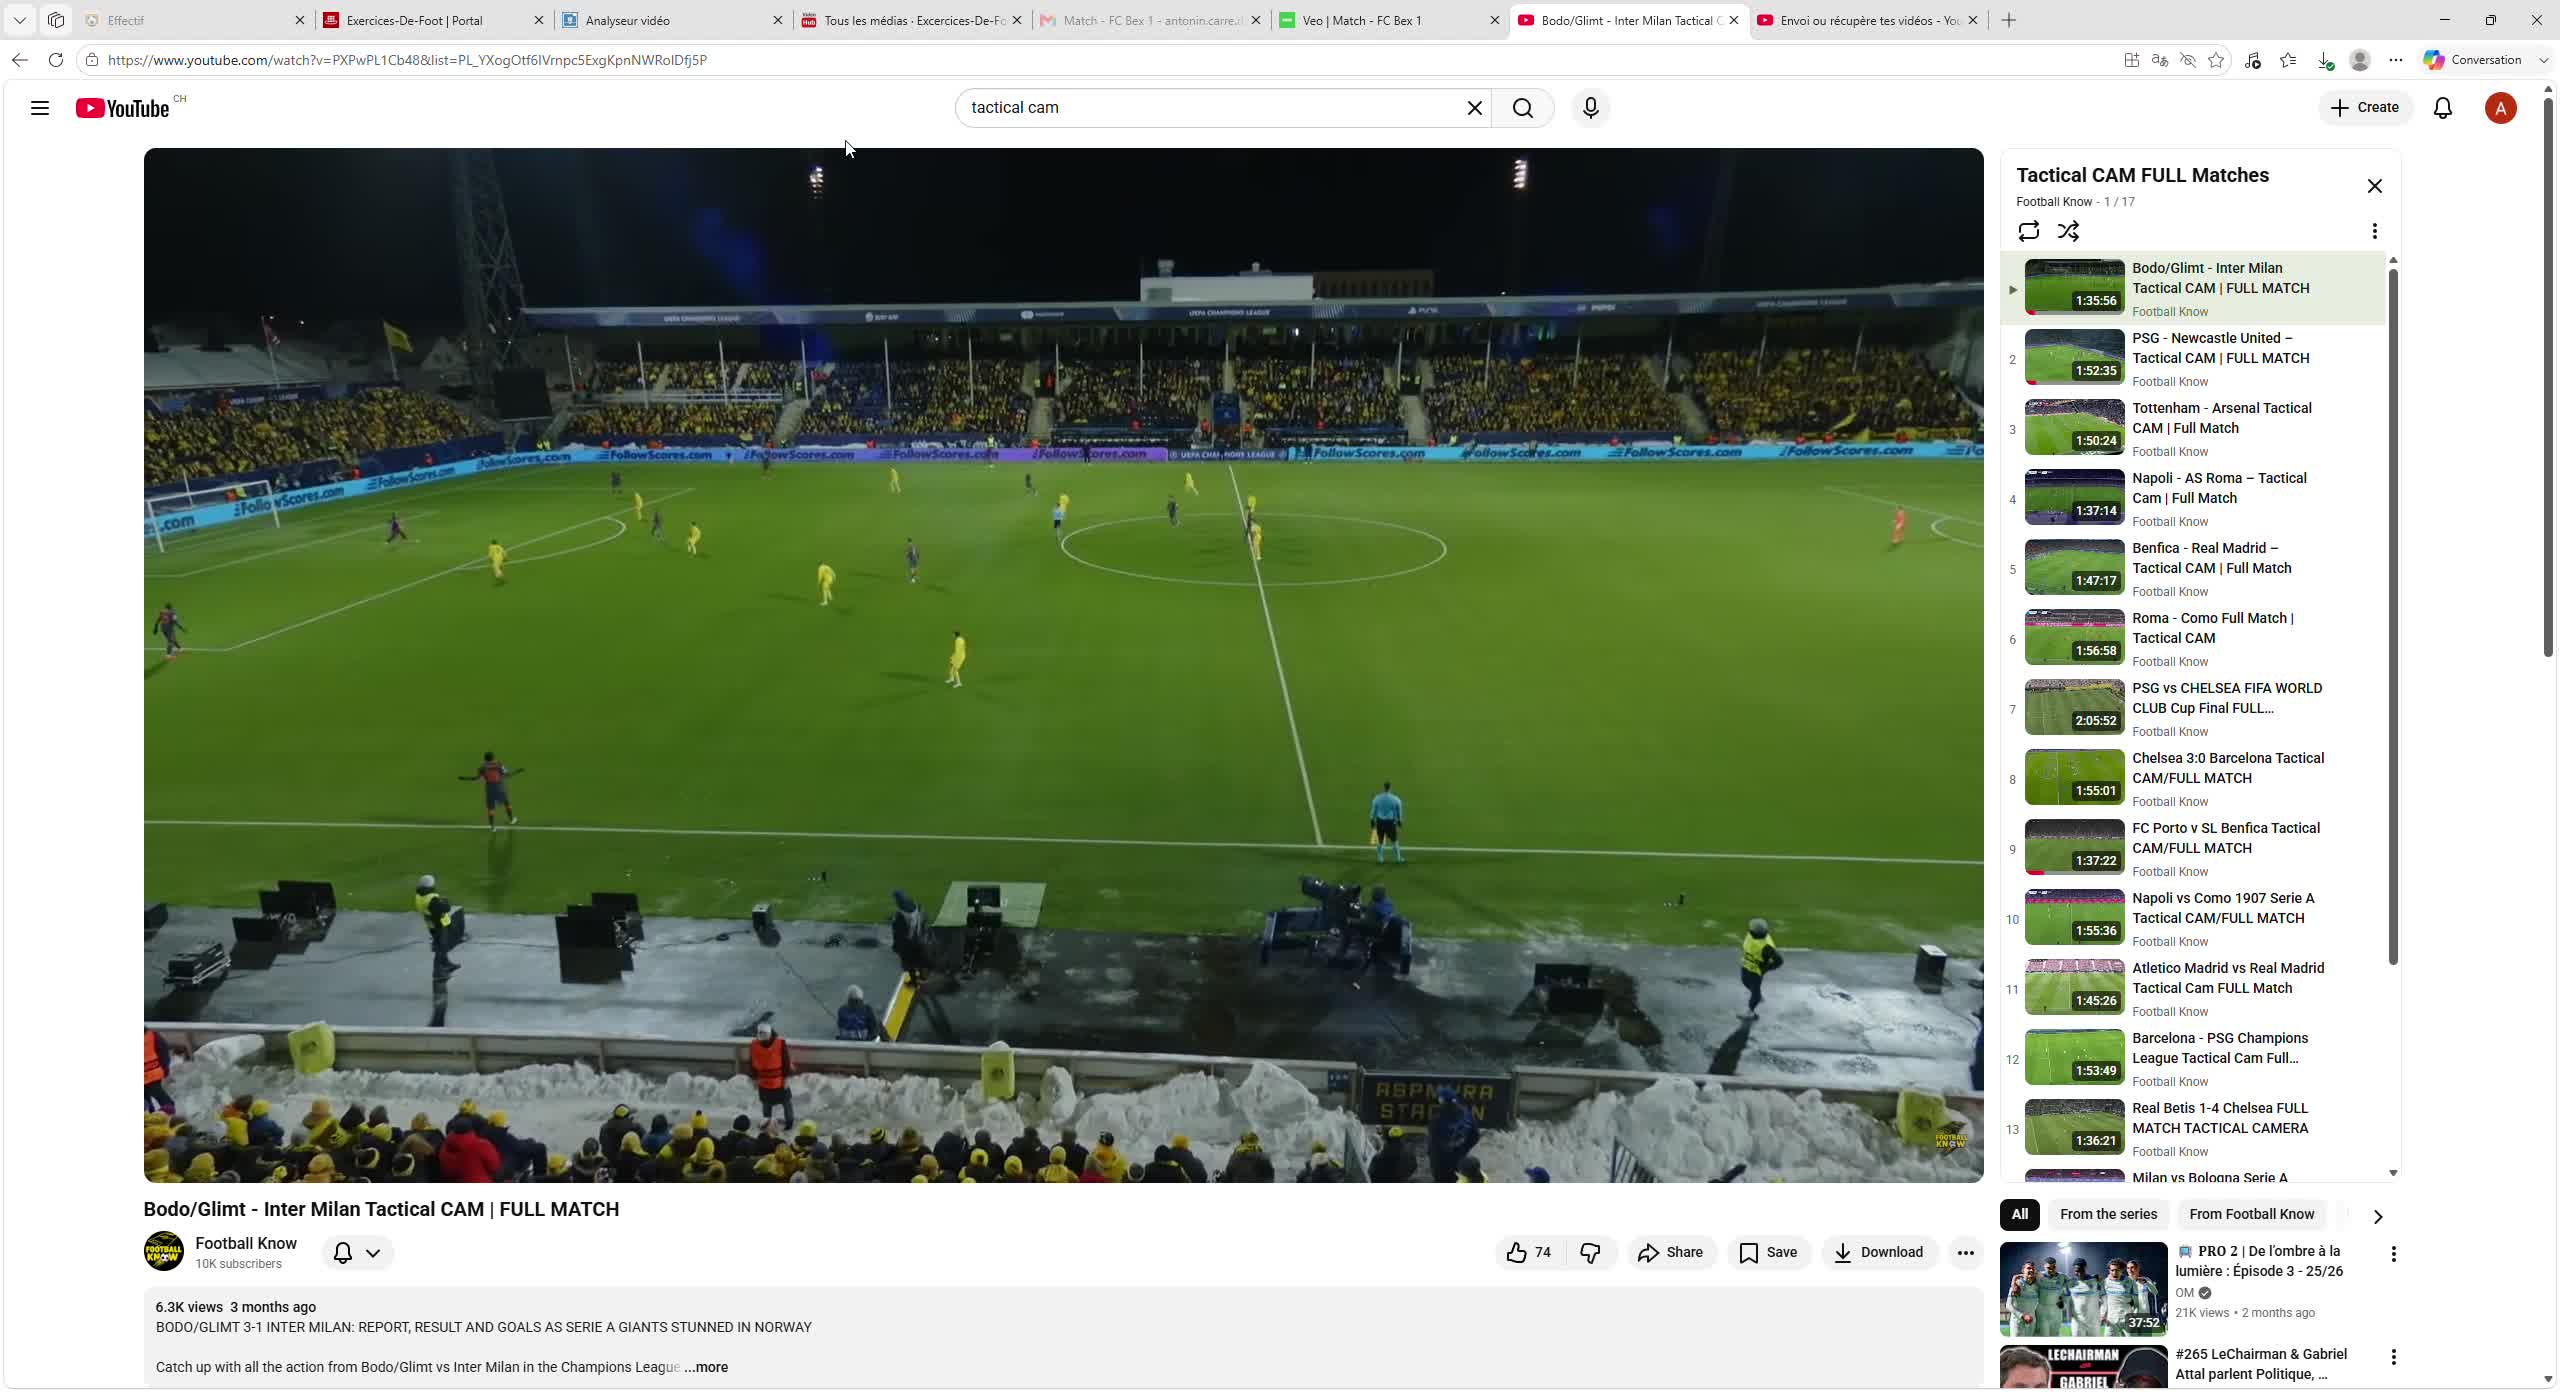Open browser favorites list icon
This screenshot has width=2560, height=1392.
pos(2287,60)
